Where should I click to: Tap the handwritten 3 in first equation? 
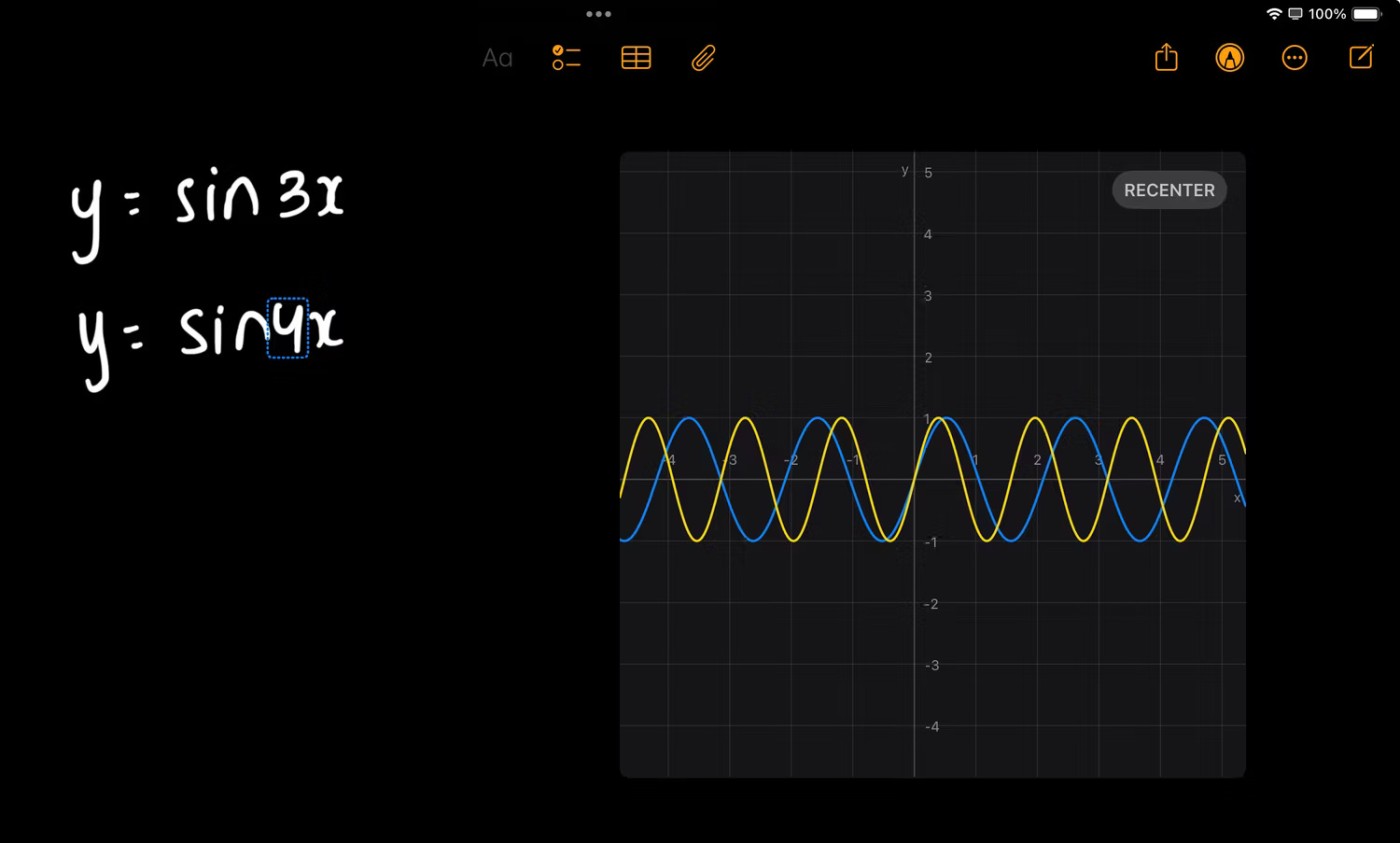tap(294, 198)
